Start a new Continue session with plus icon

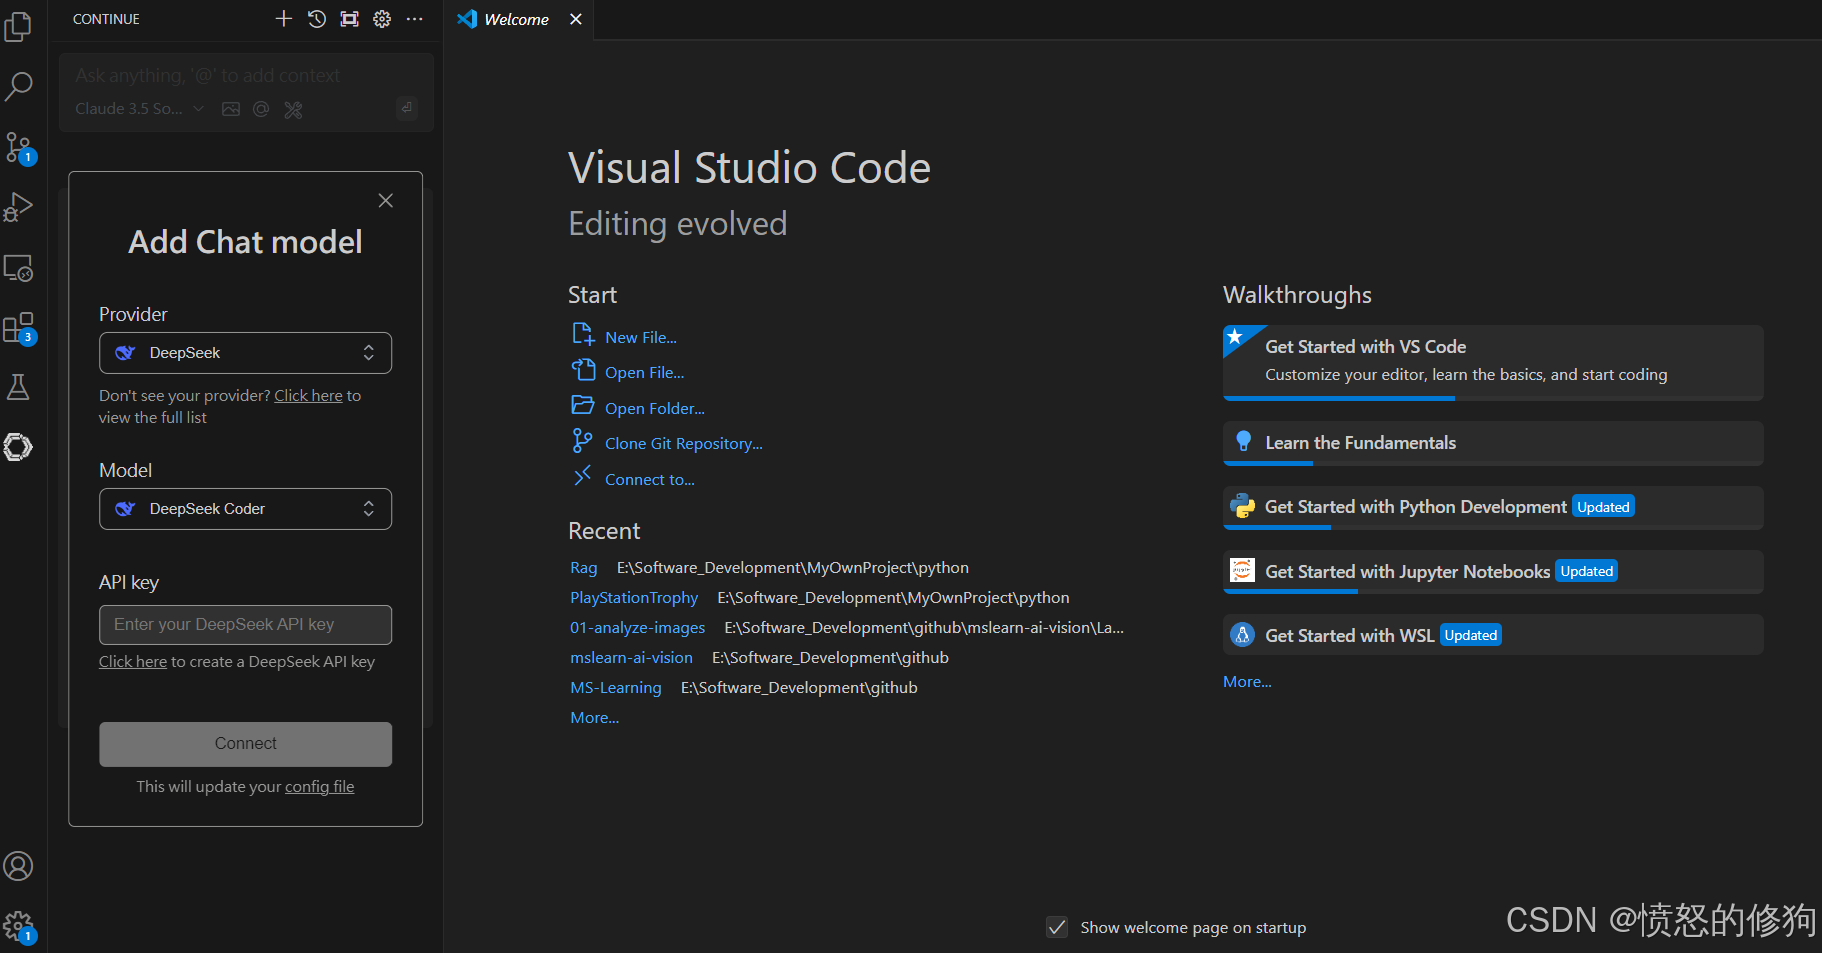[x=284, y=19]
